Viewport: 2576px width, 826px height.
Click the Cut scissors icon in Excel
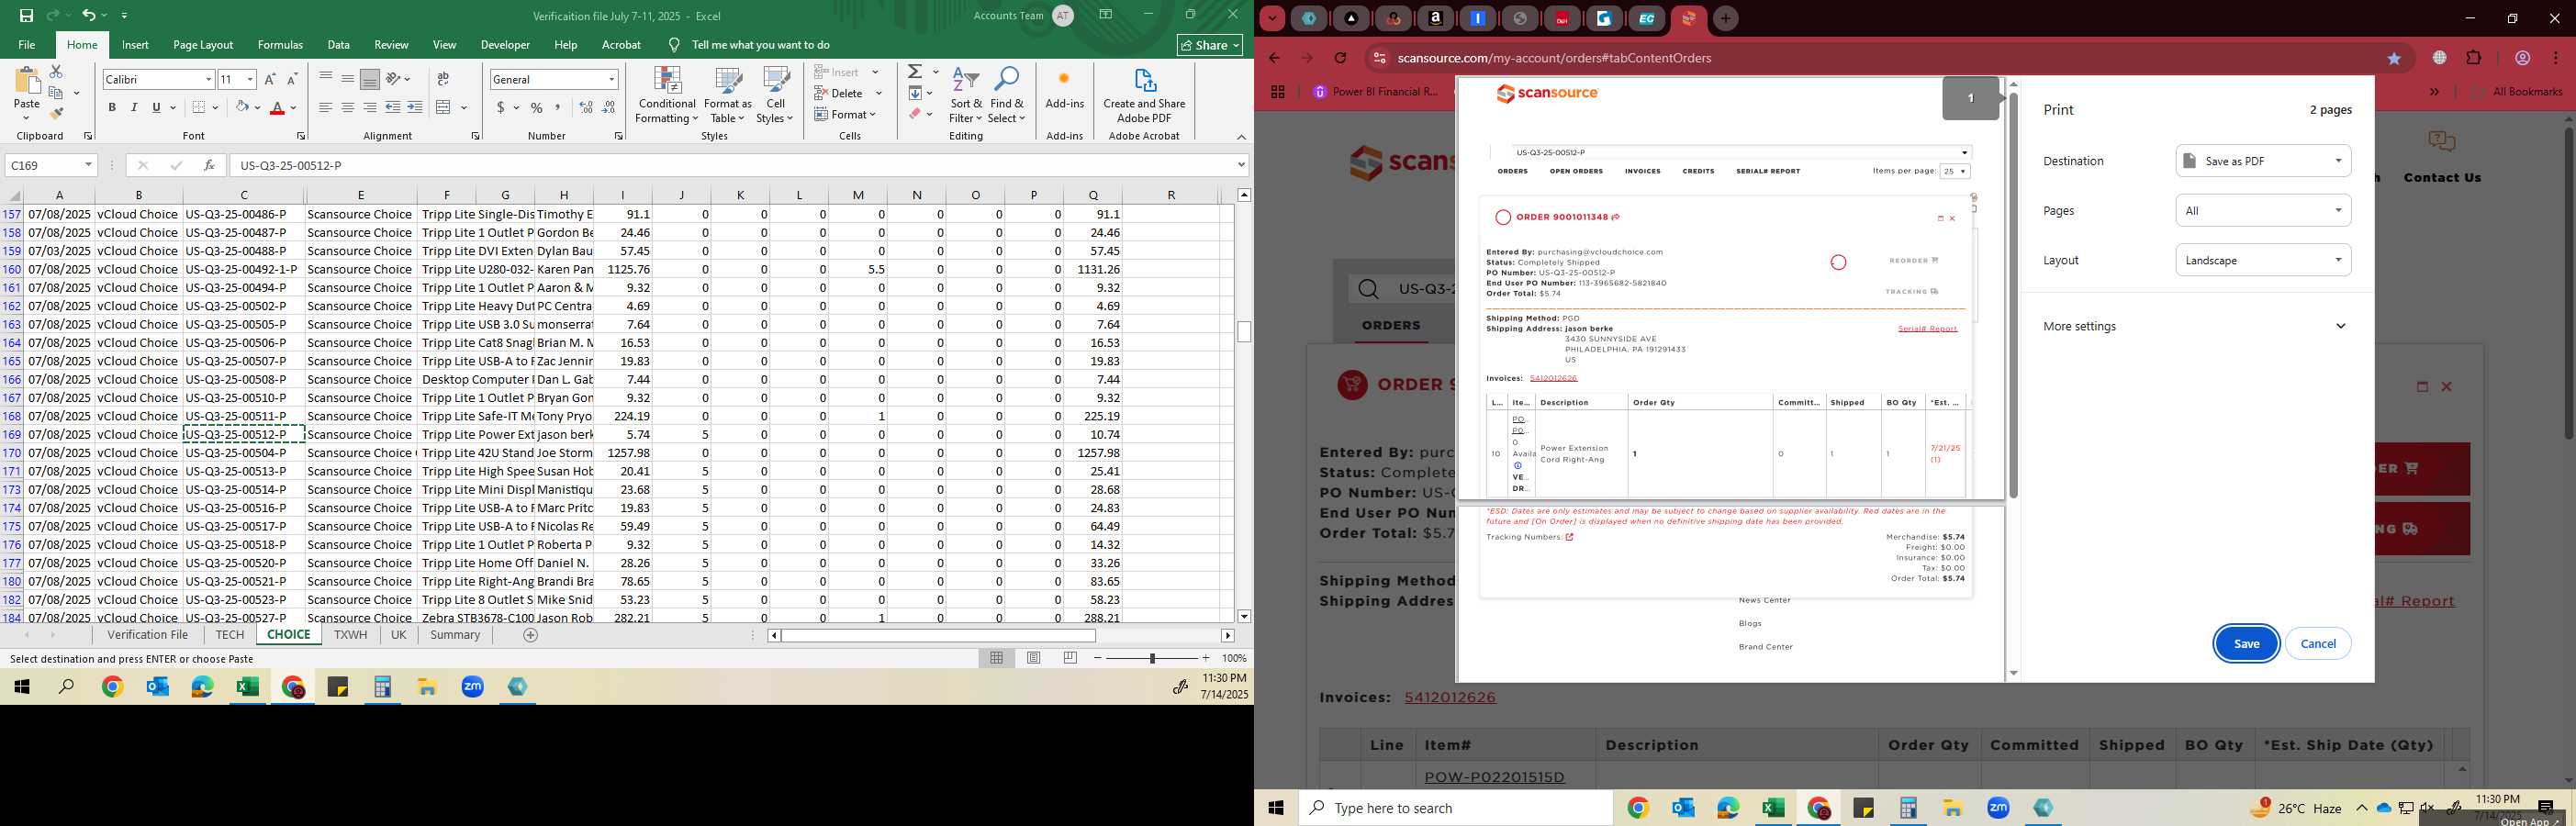56,72
